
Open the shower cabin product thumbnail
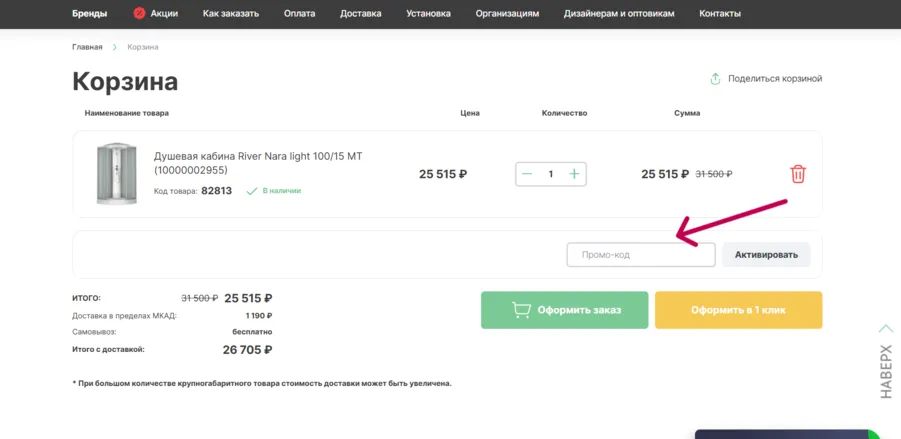click(117, 174)
